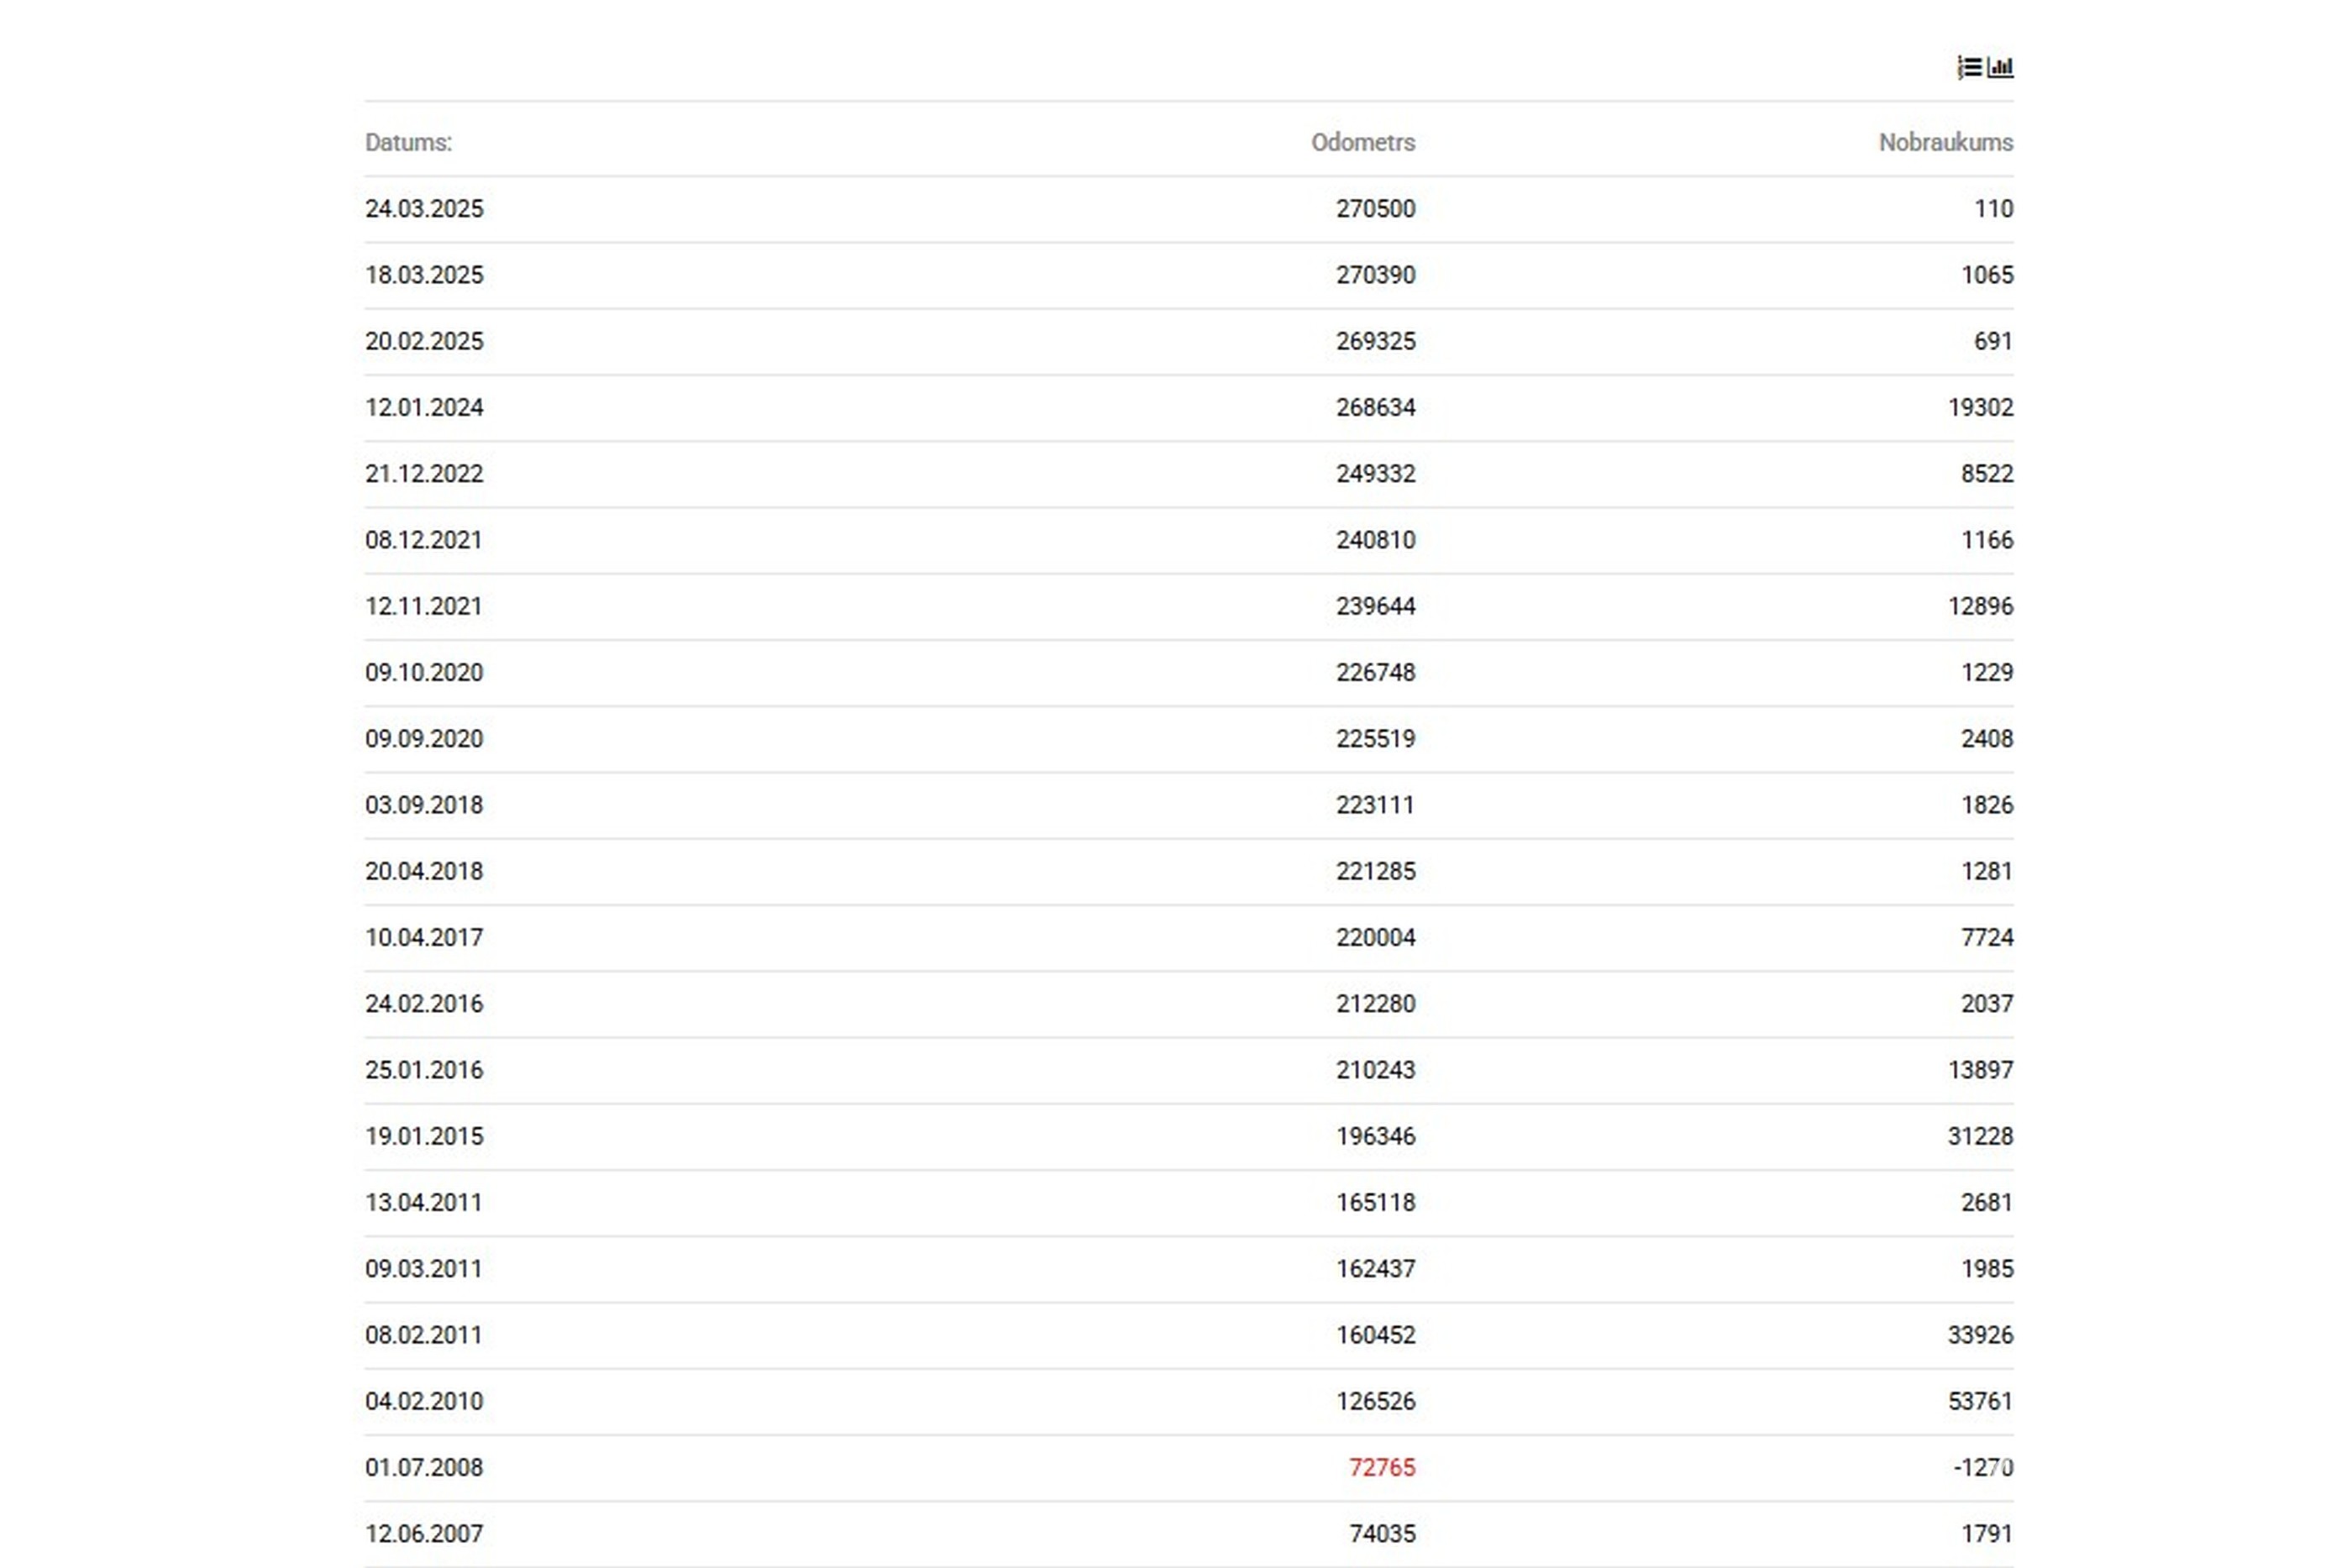The height and width of the screenshot is (1568, 2352).
Task: Click the Nobraukums column header
Action: tap(1945, 142)
